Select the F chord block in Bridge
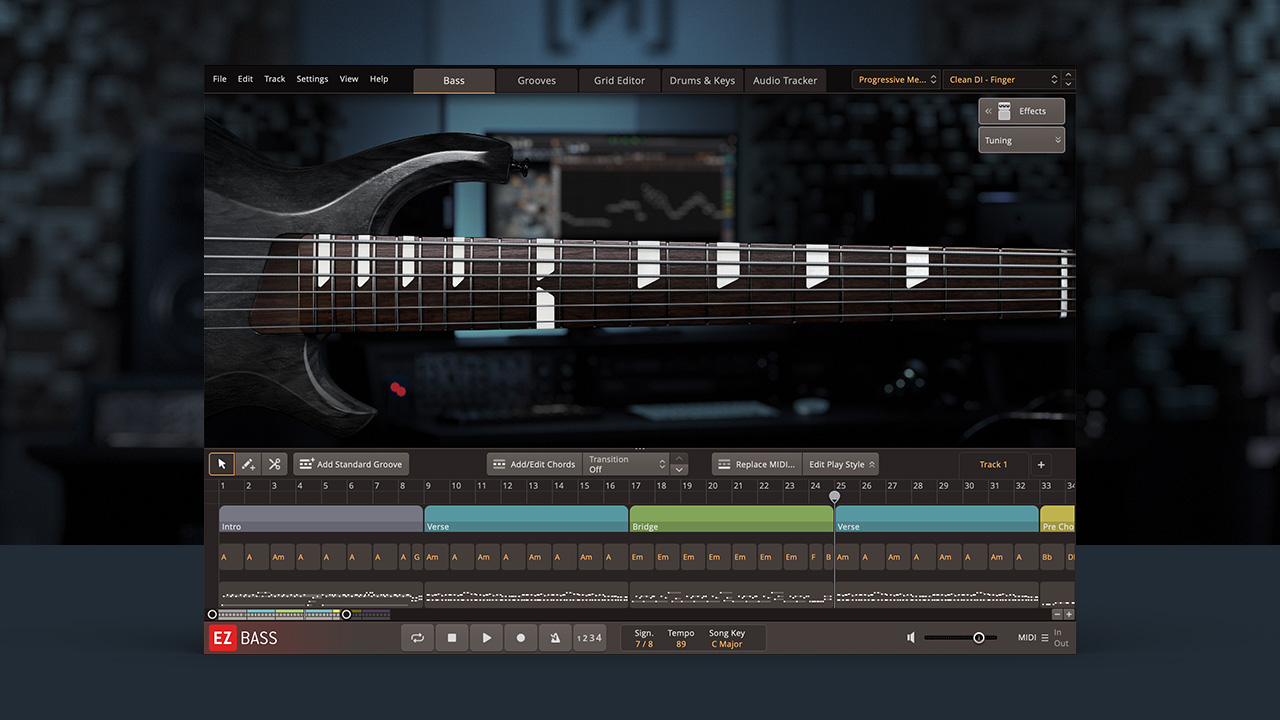 [814, 557]
